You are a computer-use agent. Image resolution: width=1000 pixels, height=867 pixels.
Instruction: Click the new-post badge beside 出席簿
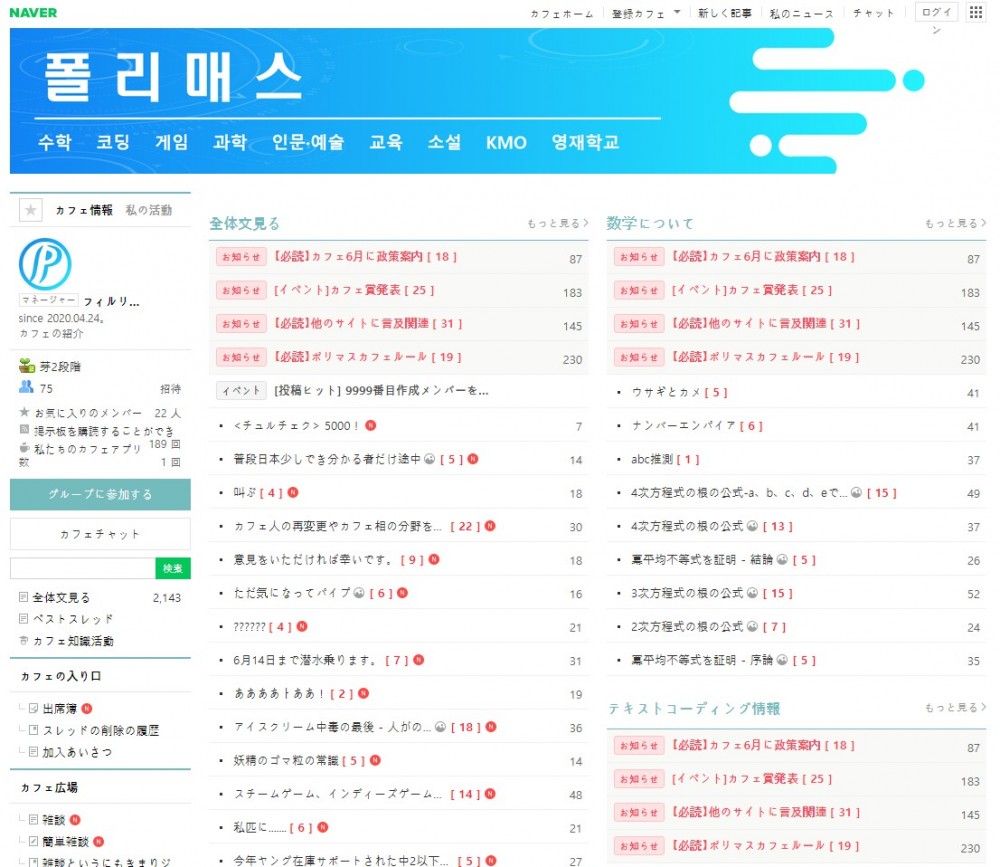tap(87, 708)
